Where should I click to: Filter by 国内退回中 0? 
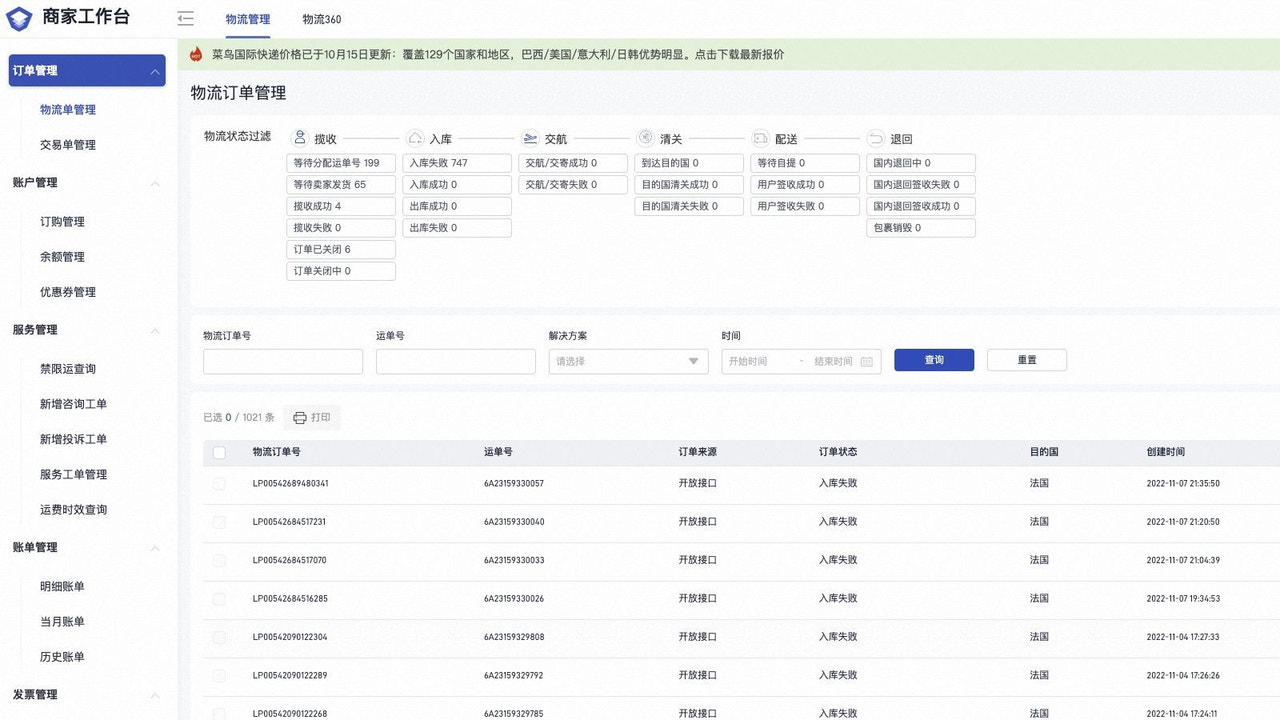tap(921, 163)
